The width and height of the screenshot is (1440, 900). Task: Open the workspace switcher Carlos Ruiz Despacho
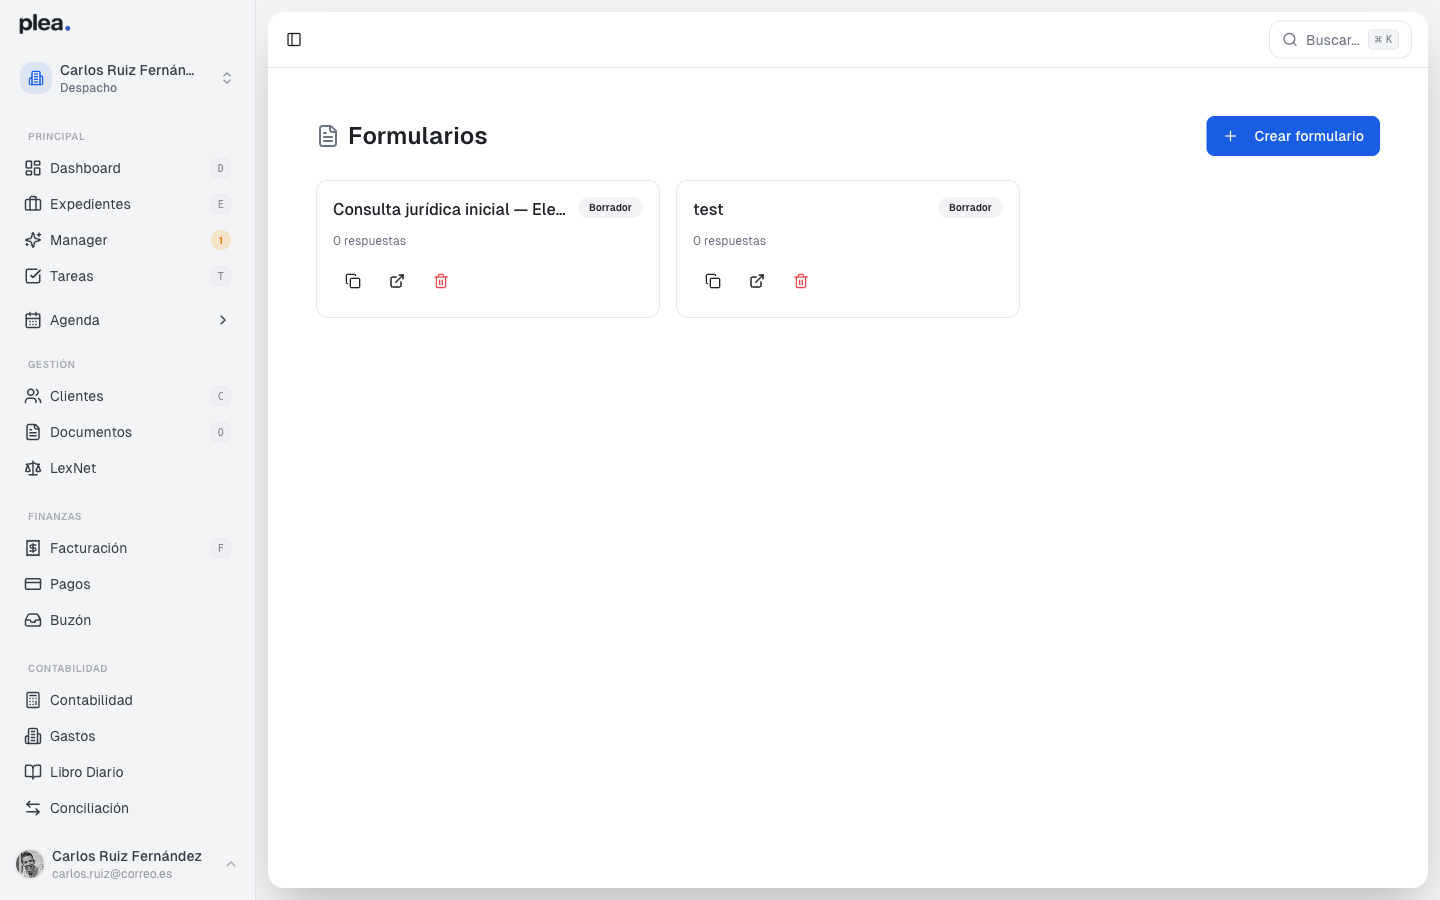[x=127, y=78]
